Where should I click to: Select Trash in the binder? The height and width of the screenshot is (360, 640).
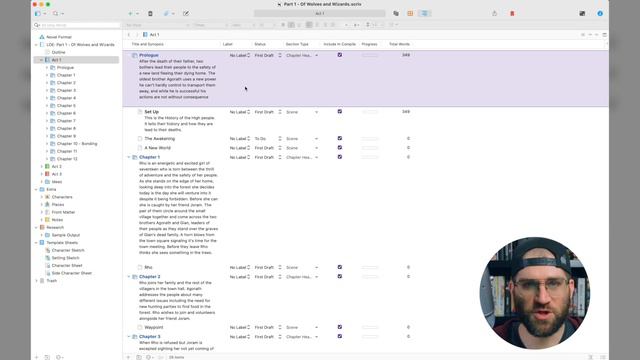pyautogui.click(x=51, y=281)
